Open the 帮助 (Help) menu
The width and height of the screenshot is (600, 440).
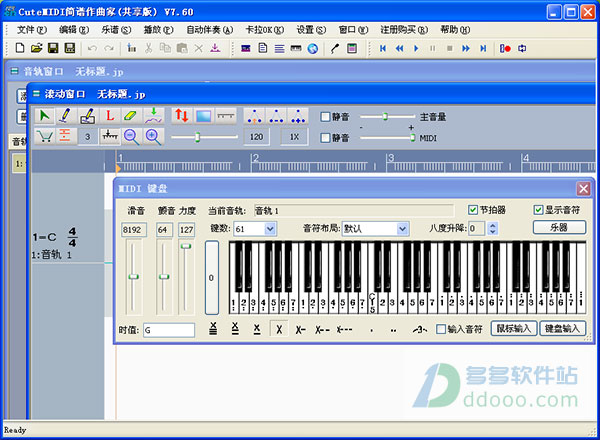[x=455, y=29]
